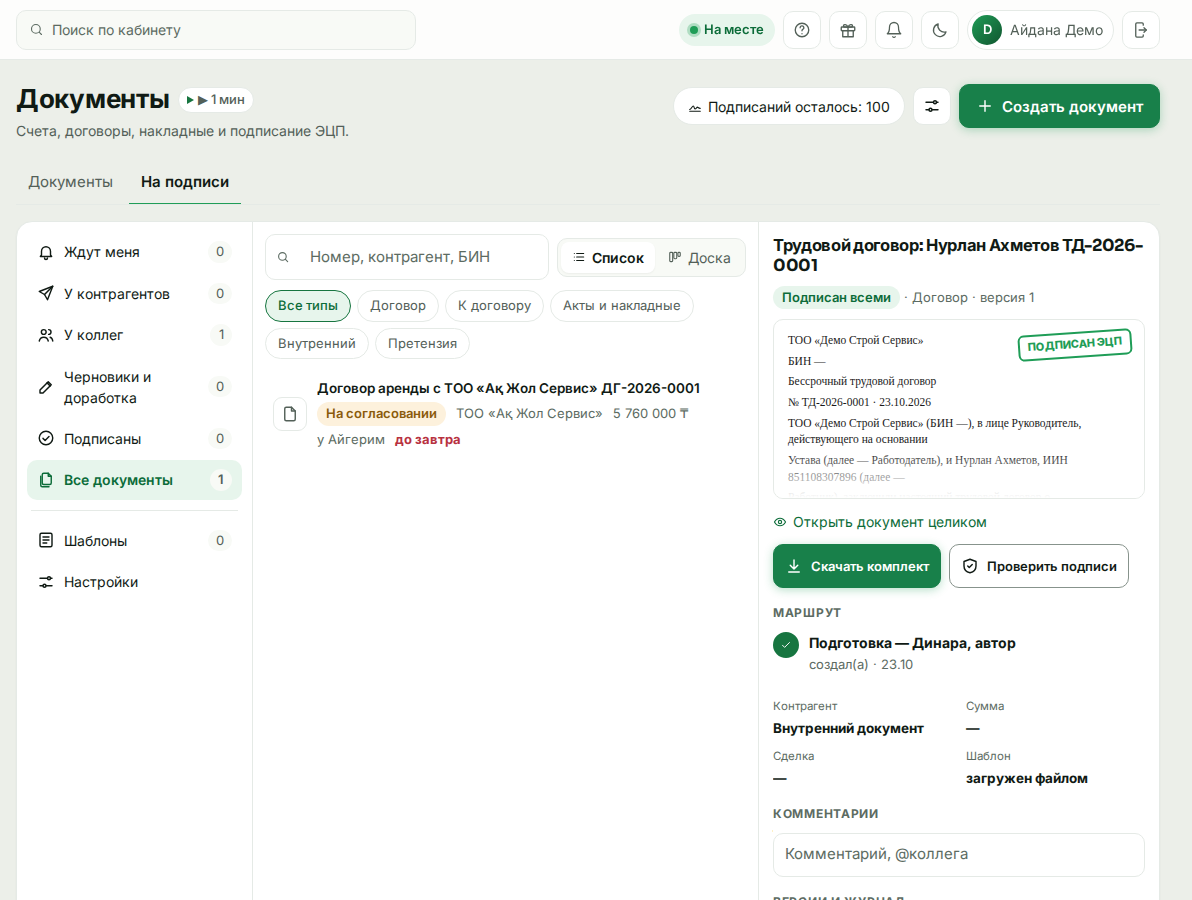Toggle the На месте status
Screen dimensions: 1192x900
tap(726, 30)
